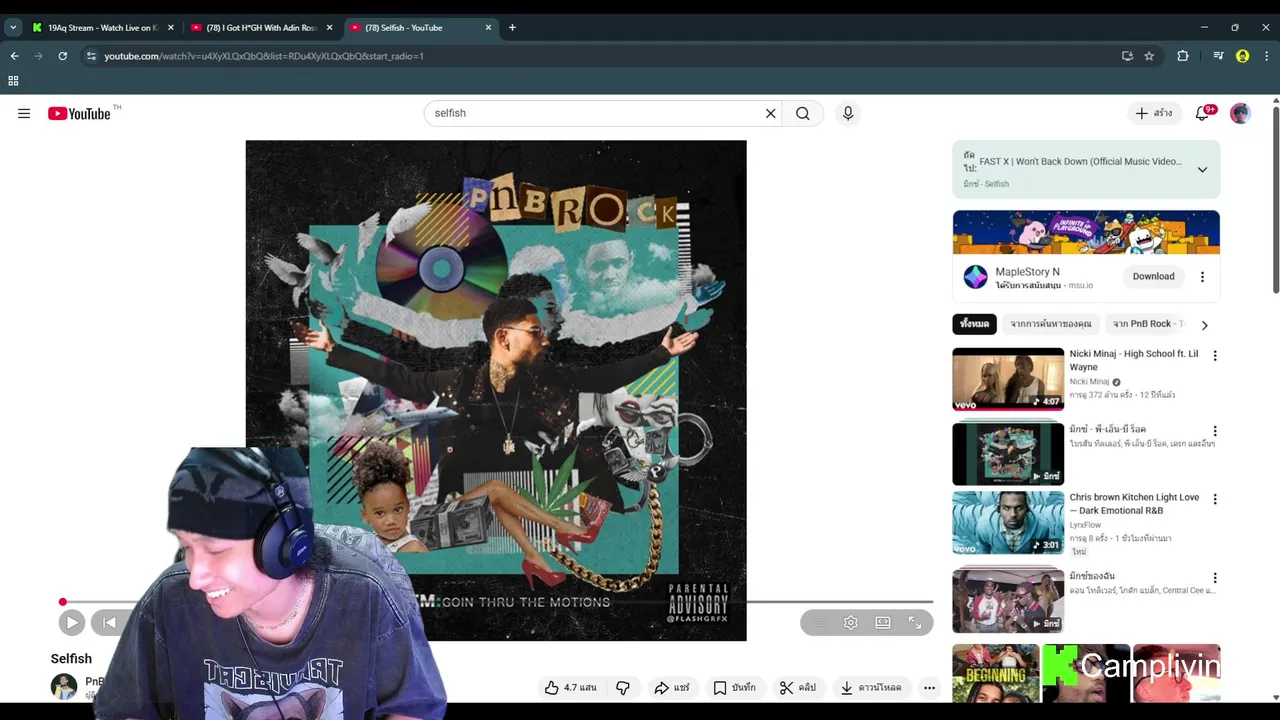This screenshot has width=1280, height=720.
Task: Expand the up-next FAST X playlist panel
Action: (1202, 169)
